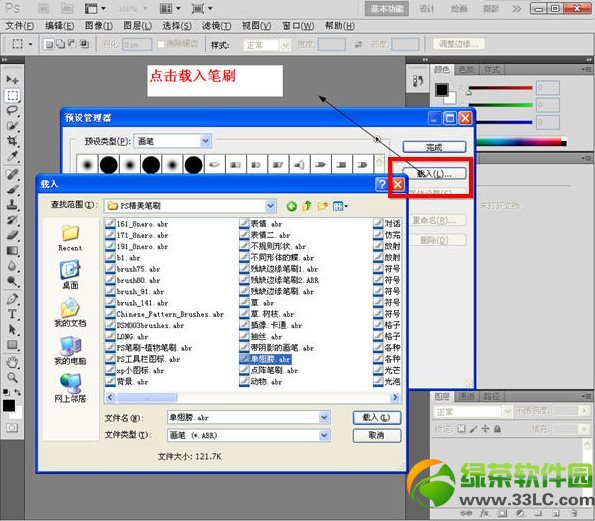Select the Crop tool
Image resolution: width=595 pixels, height=521 pixels.
12,141
